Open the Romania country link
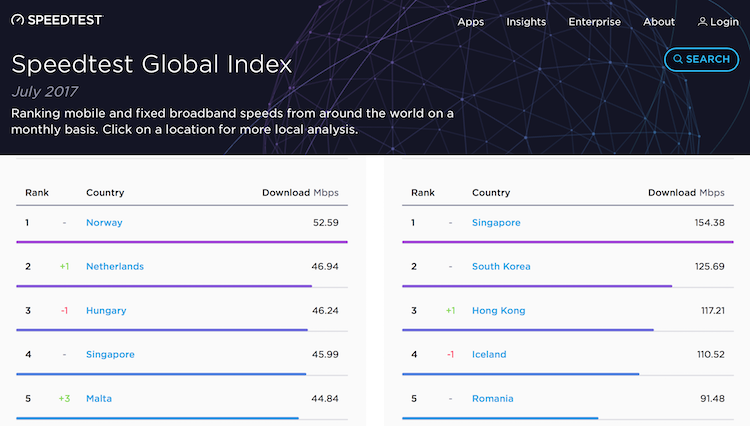This screenshot has height=426, width=750. pos(492,399)
